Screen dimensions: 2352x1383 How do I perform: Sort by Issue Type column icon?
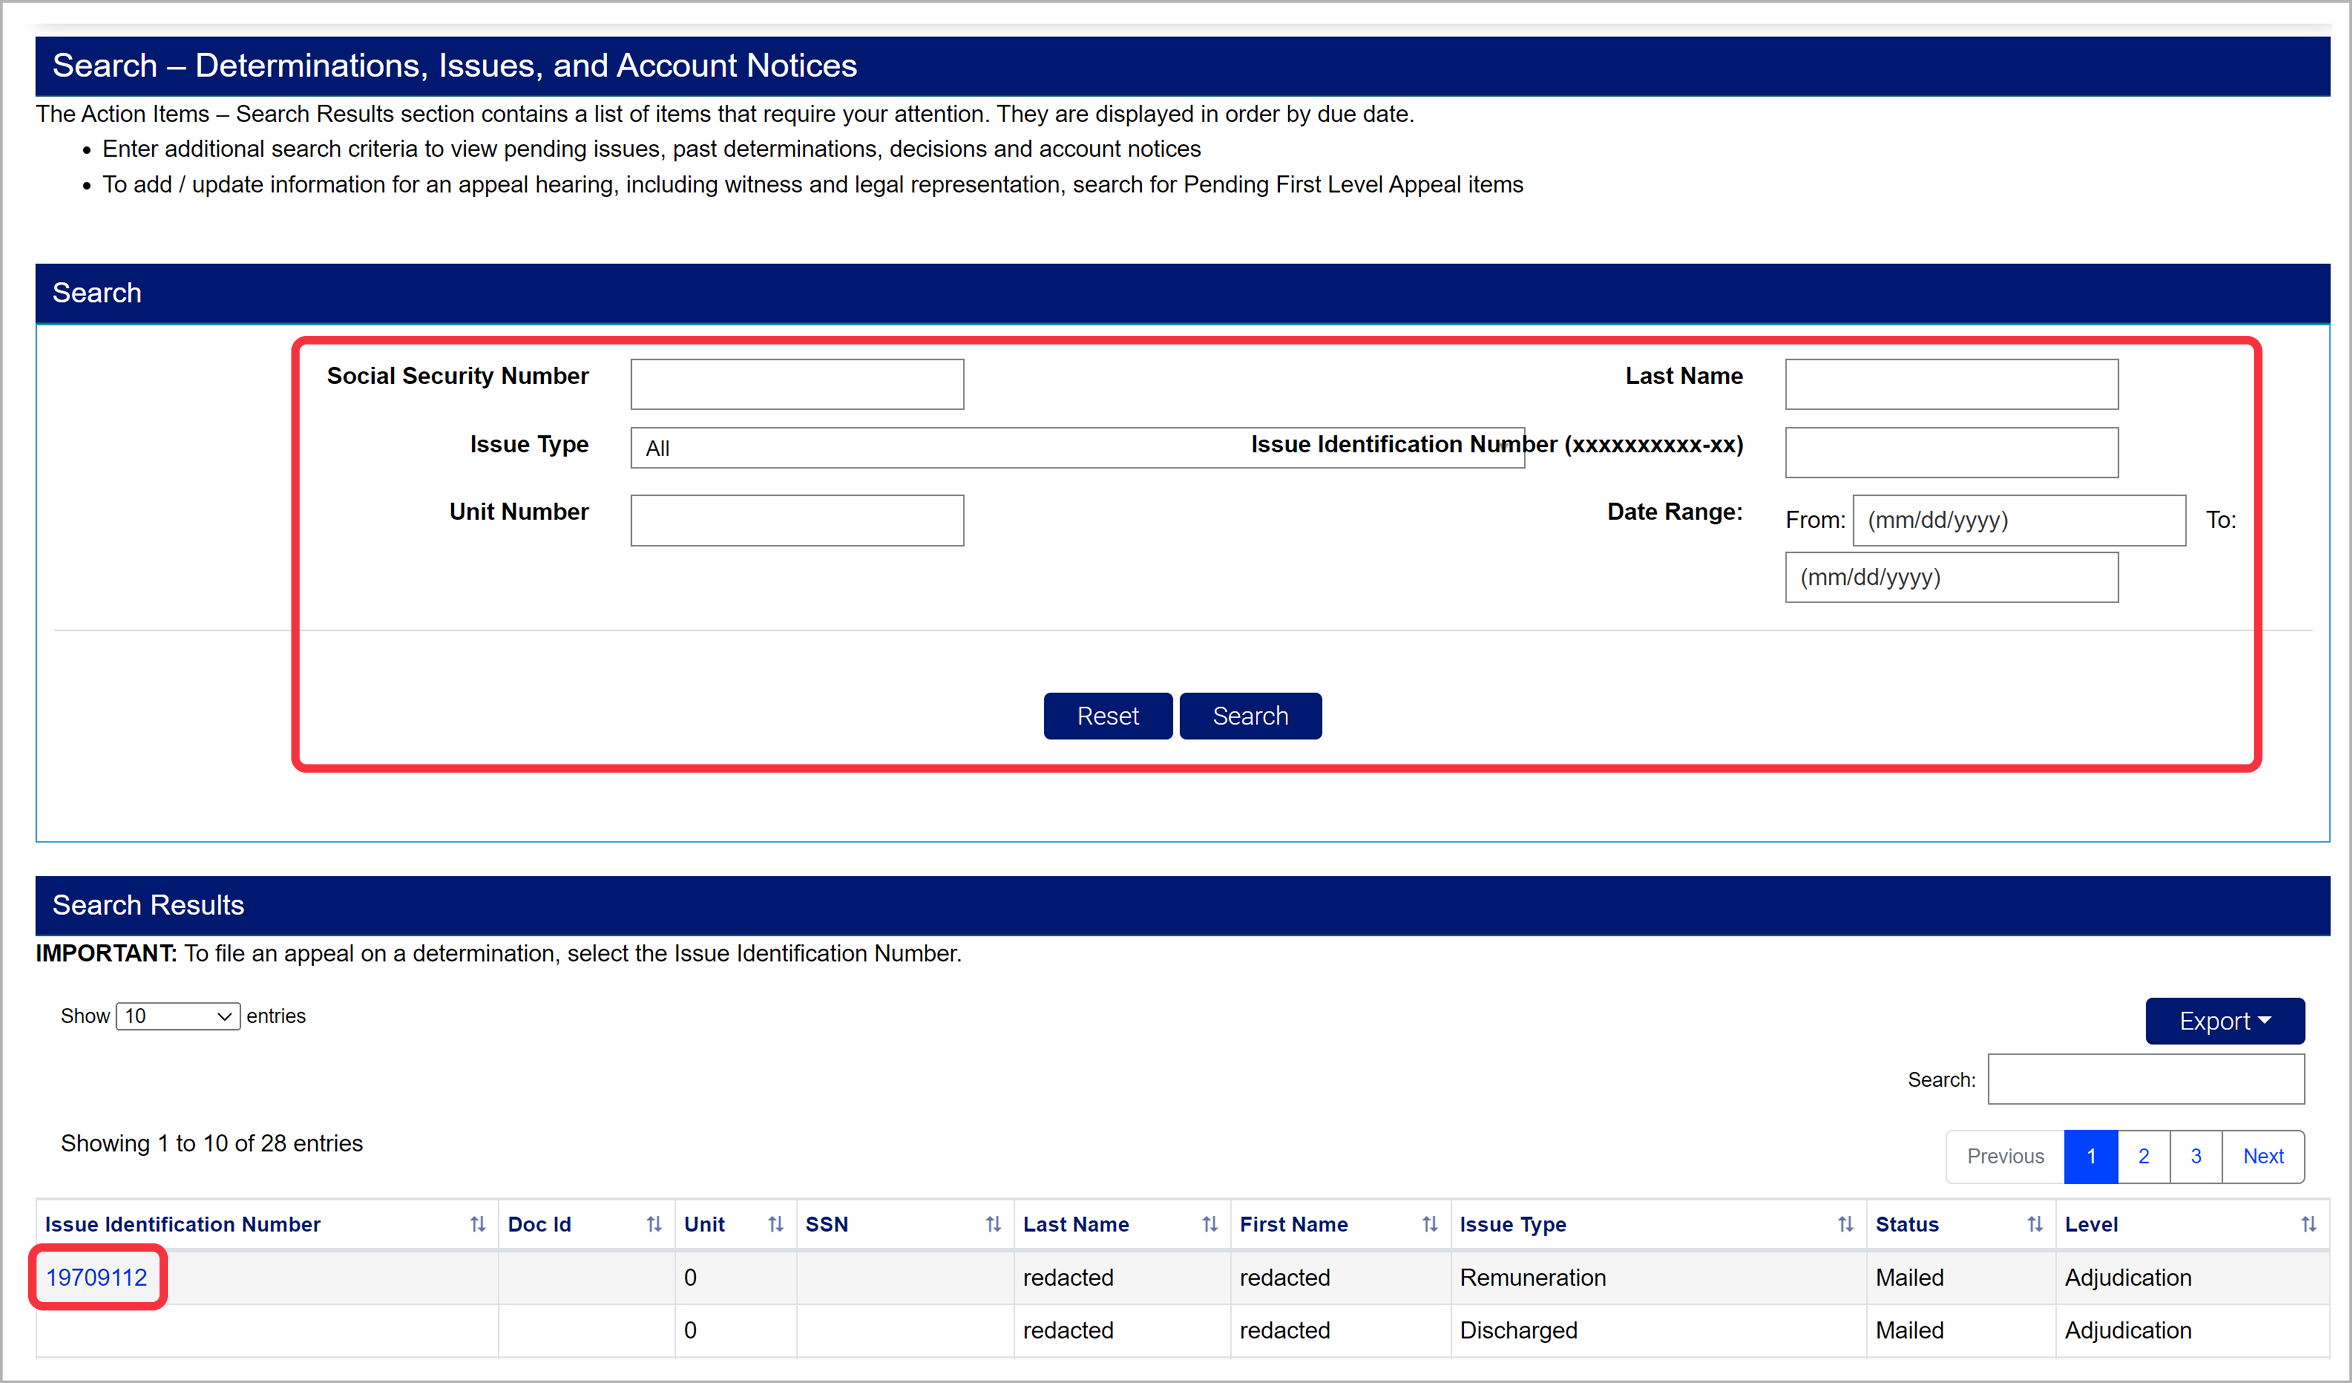[x=1845, y=1224]
